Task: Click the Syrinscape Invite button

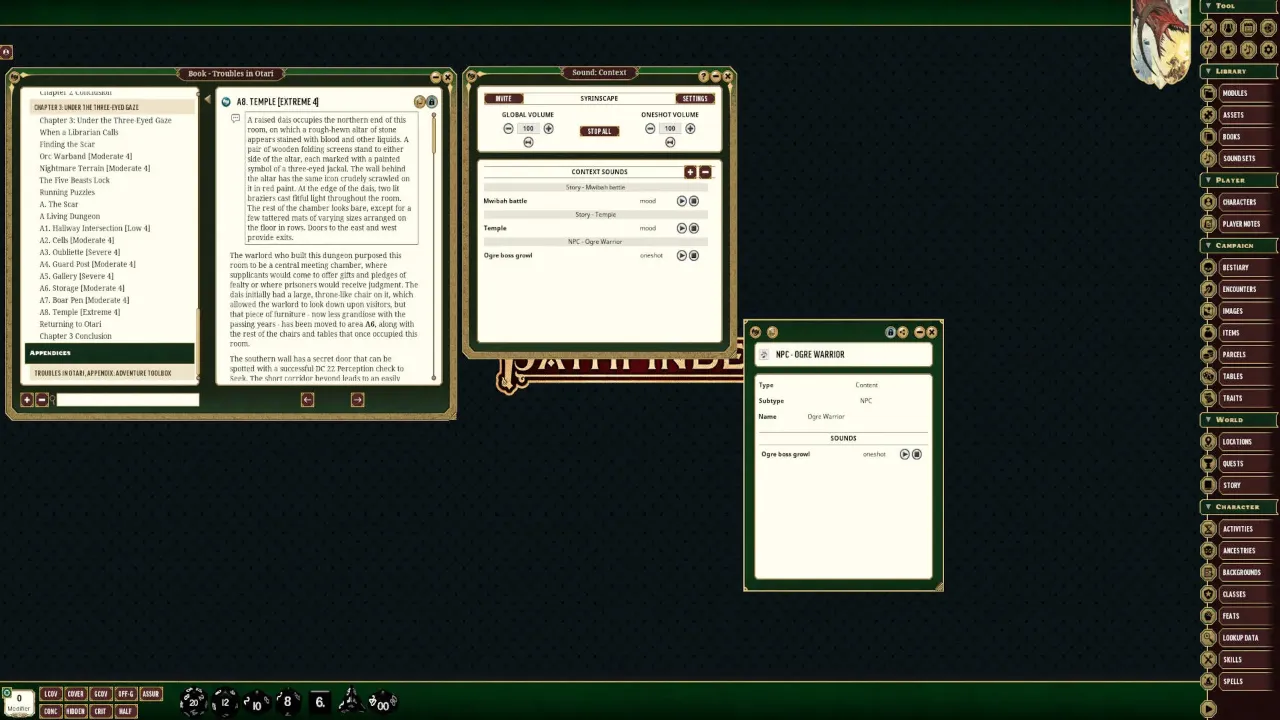Action: point(503,98)
